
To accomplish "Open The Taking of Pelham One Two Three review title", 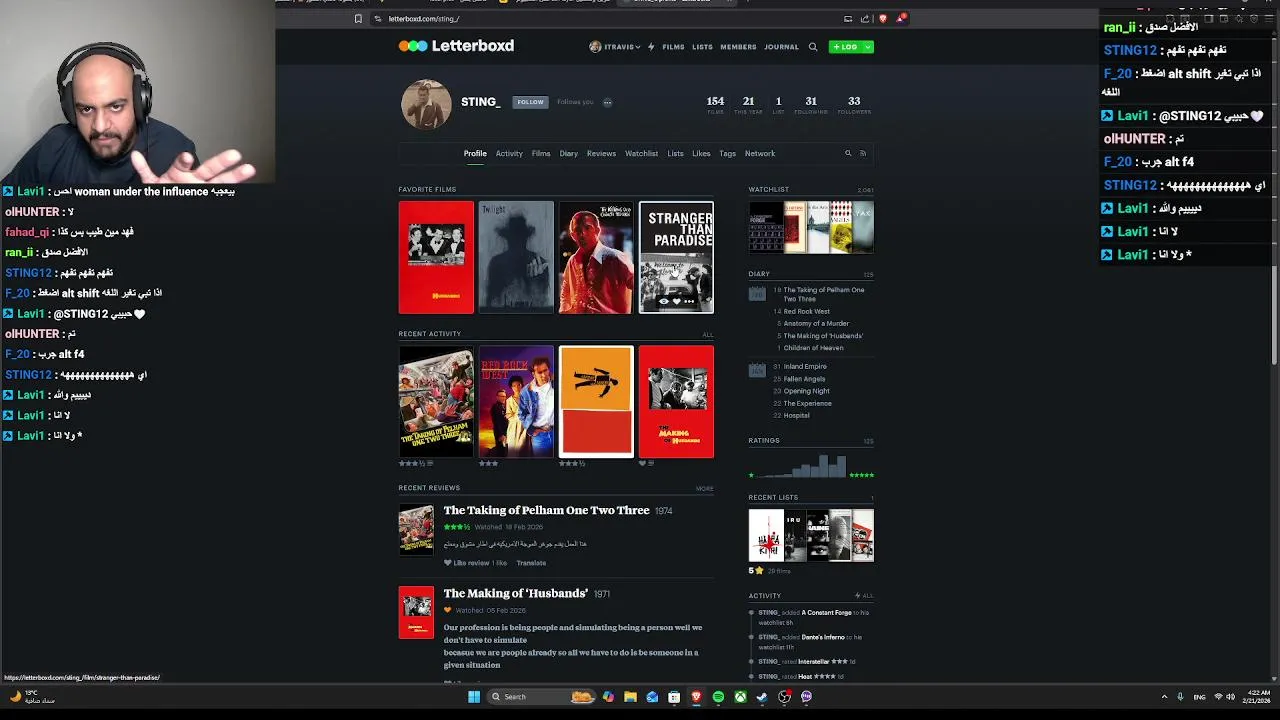I will point(546,510).
